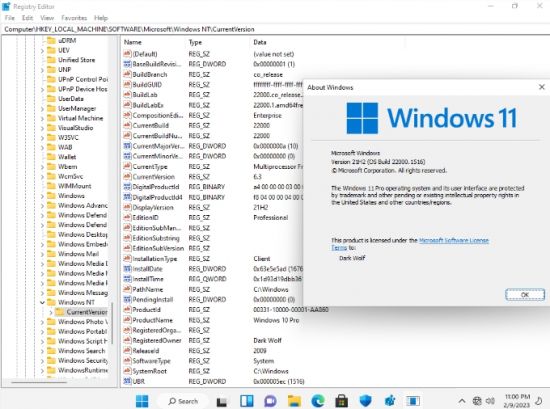Click the UBR DWORD icon

[x=127, y=381]
